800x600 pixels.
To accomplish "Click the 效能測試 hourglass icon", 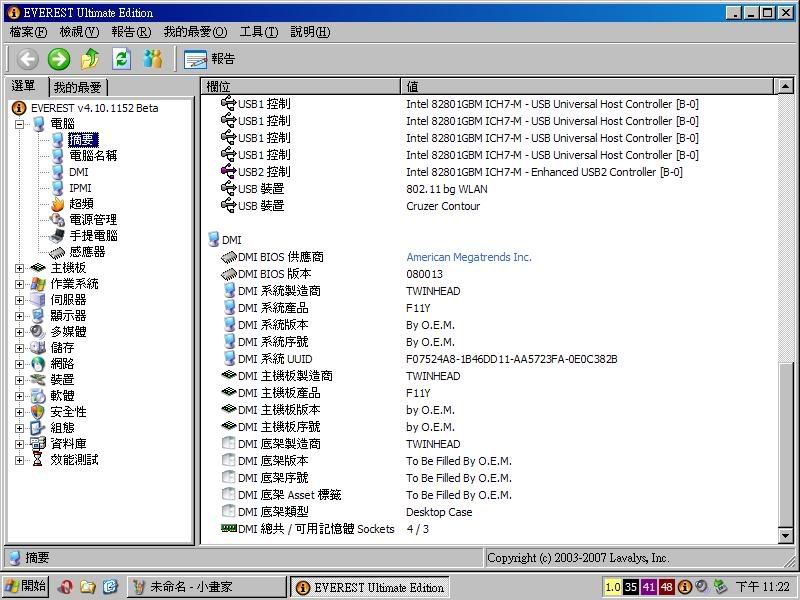I will 38,460.
